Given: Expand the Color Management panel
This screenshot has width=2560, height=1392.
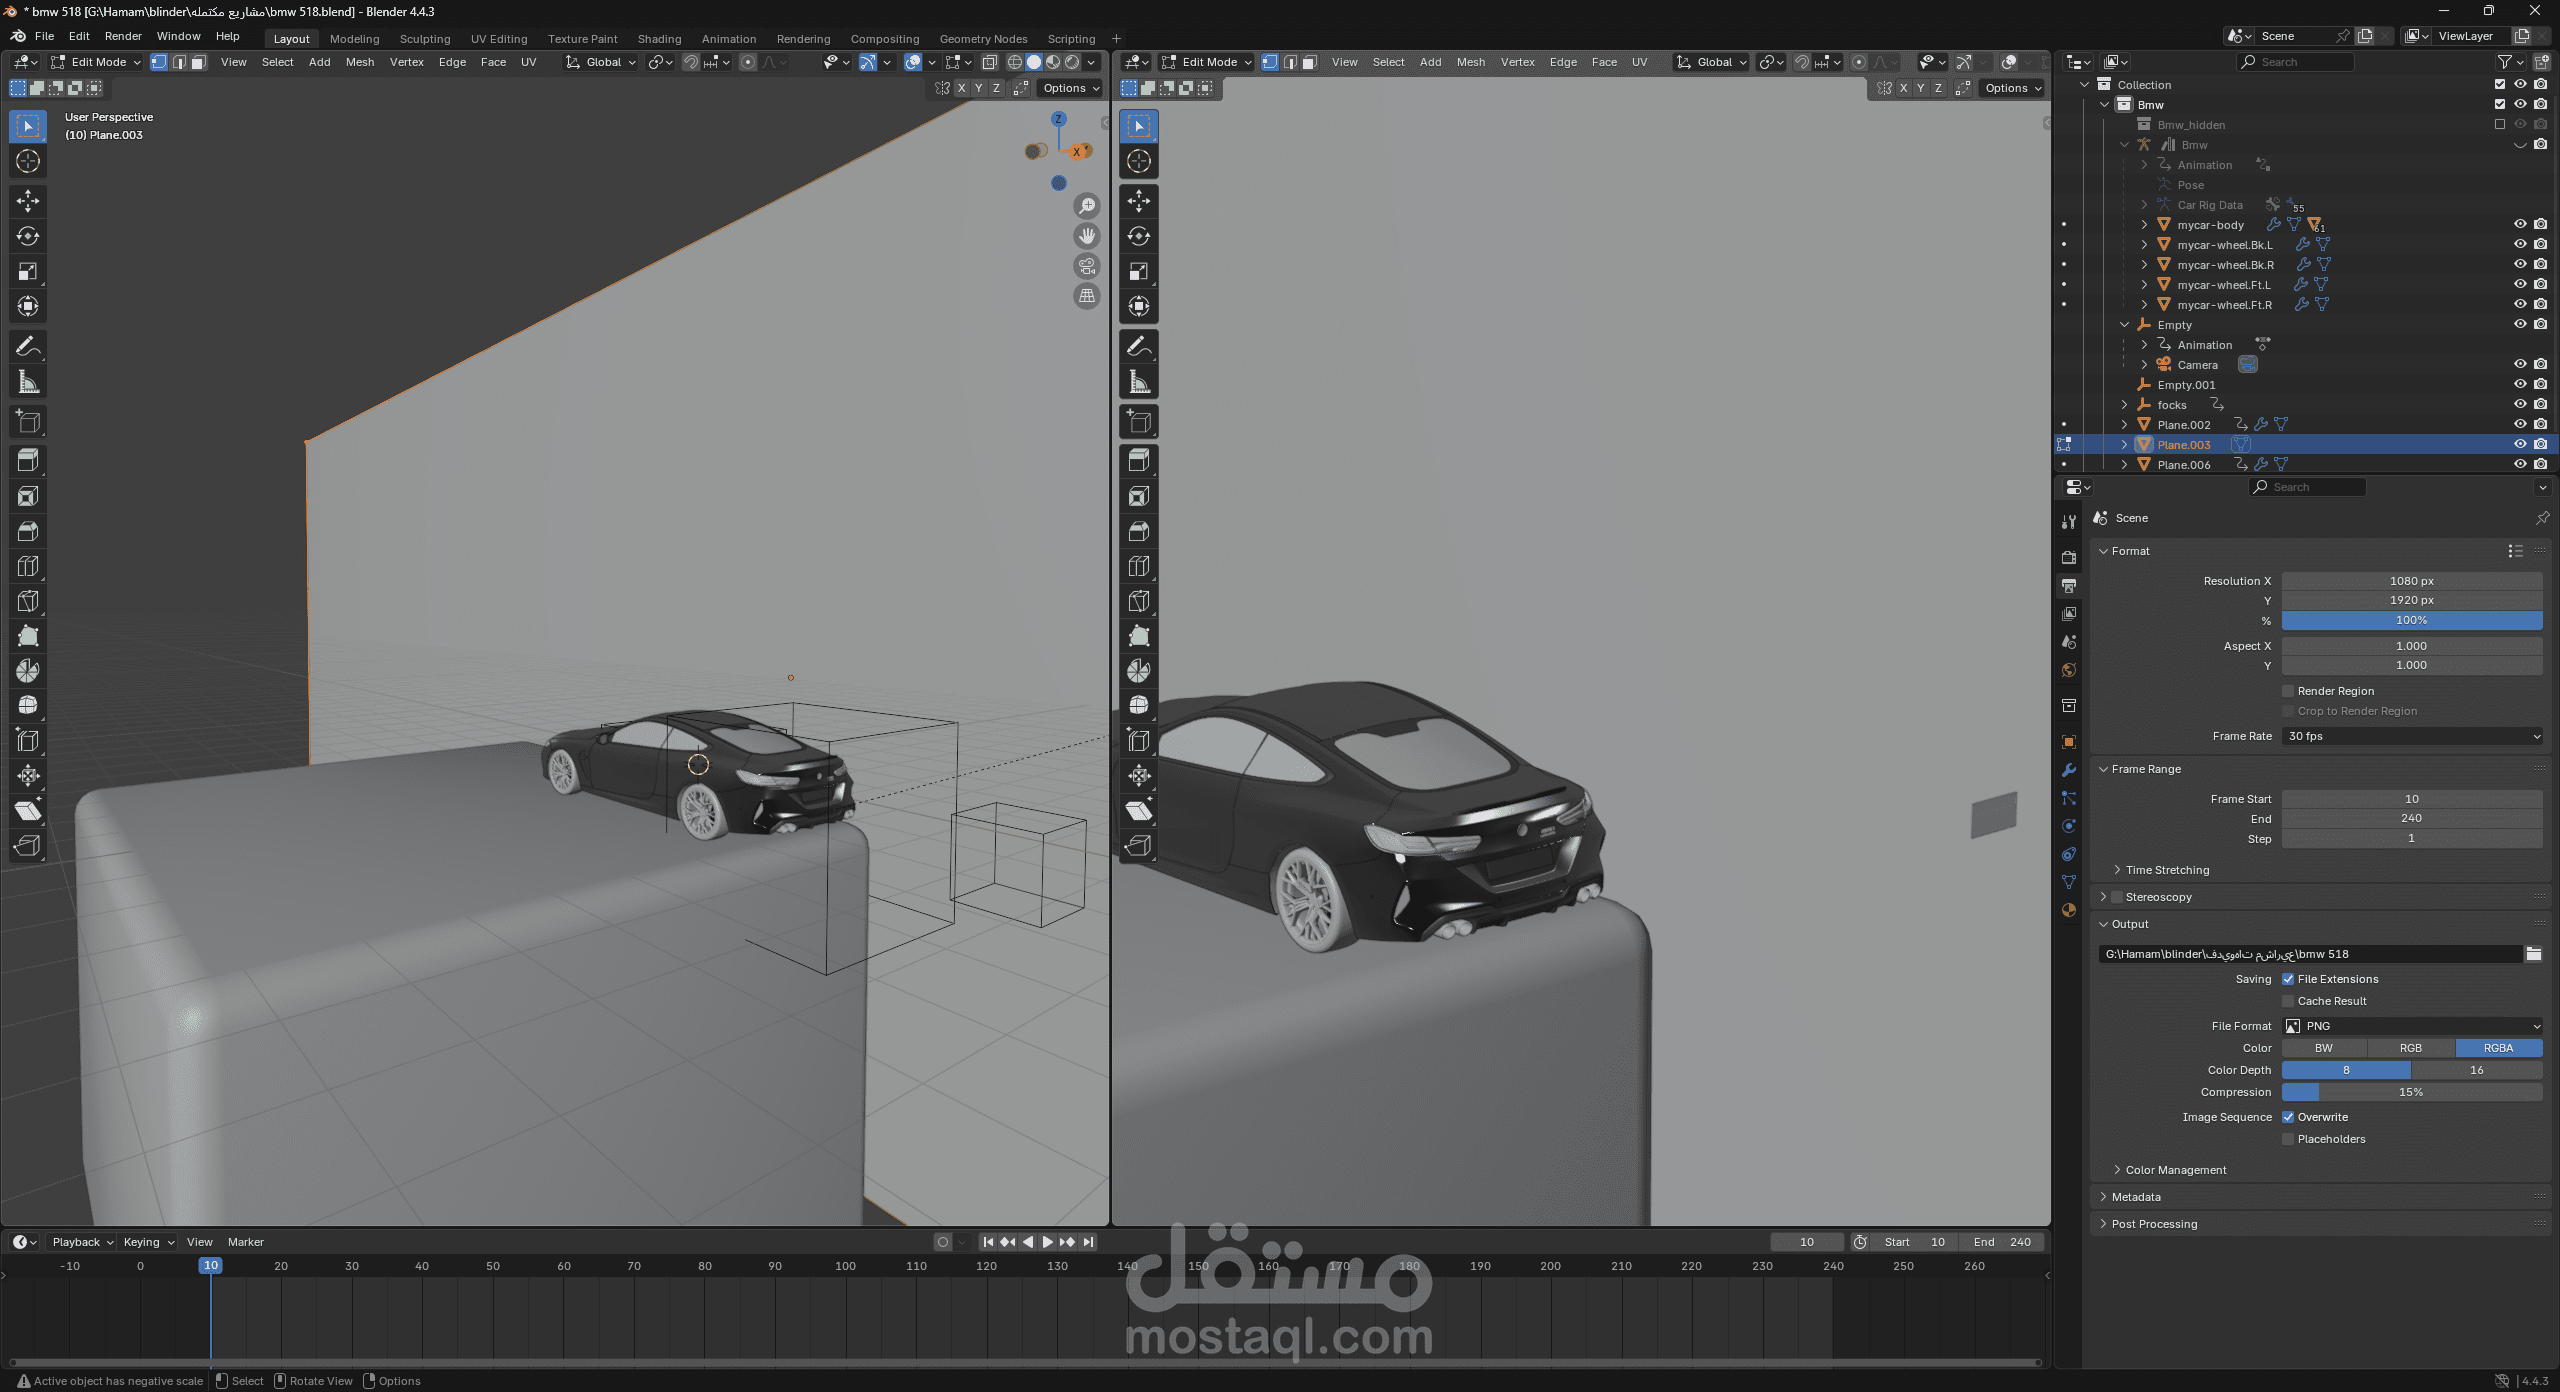Looking at the screenshot, I should click(x=2174, y=1170).
